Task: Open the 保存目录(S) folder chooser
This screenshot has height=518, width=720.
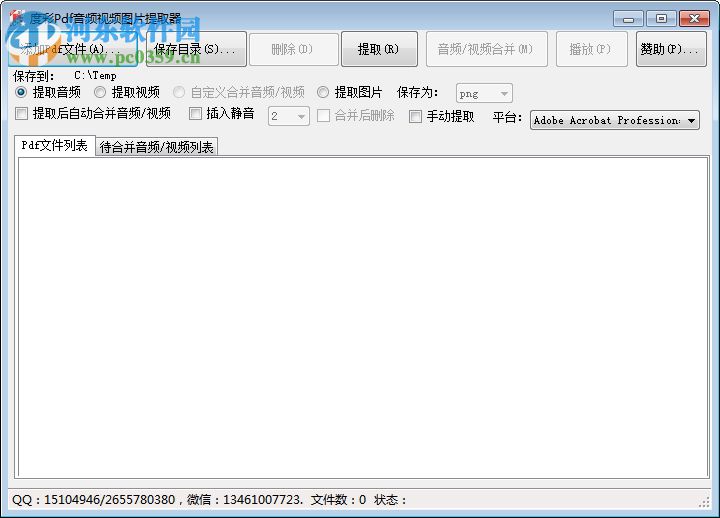Action: pyautogui.click(x=196, y=49)
